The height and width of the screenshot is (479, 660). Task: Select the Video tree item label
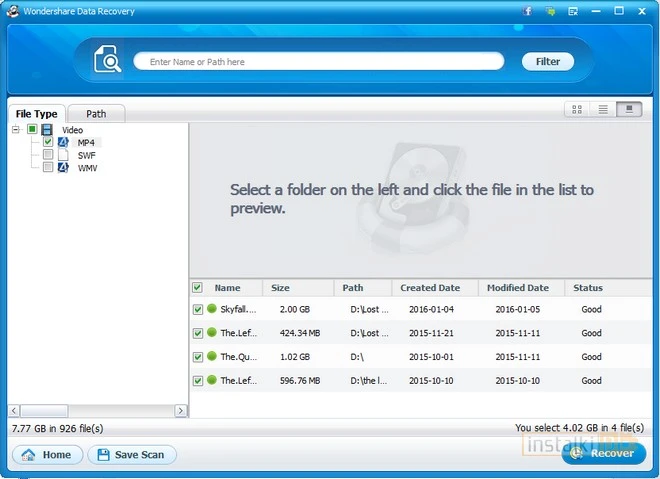coord(72,130)
